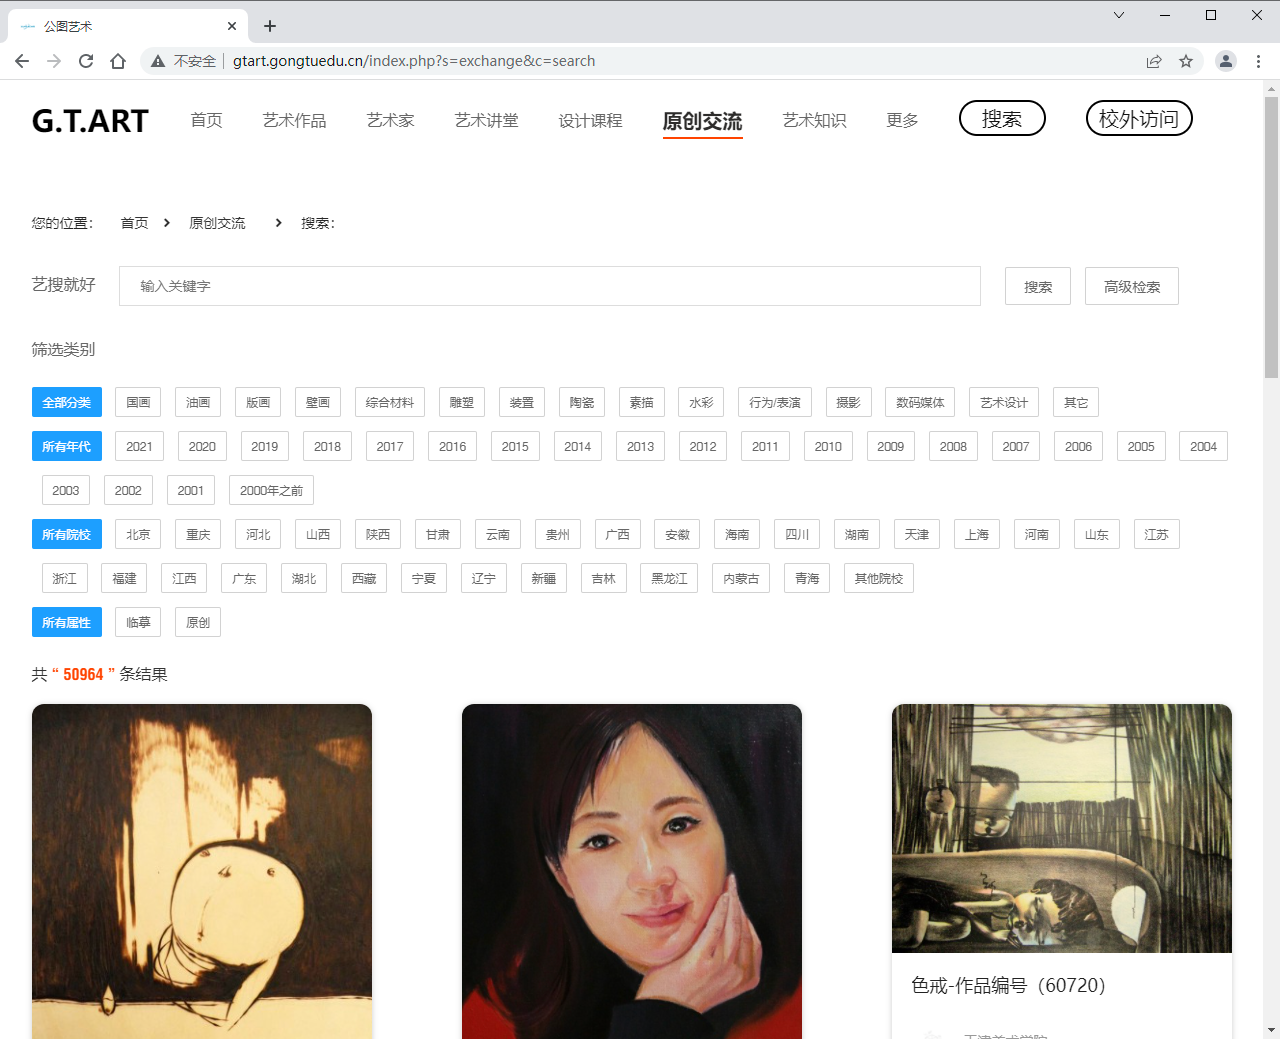The width and height of the screenshot is (1280, 1039).
Task: Filter schools by 北京
Action: 138,534
